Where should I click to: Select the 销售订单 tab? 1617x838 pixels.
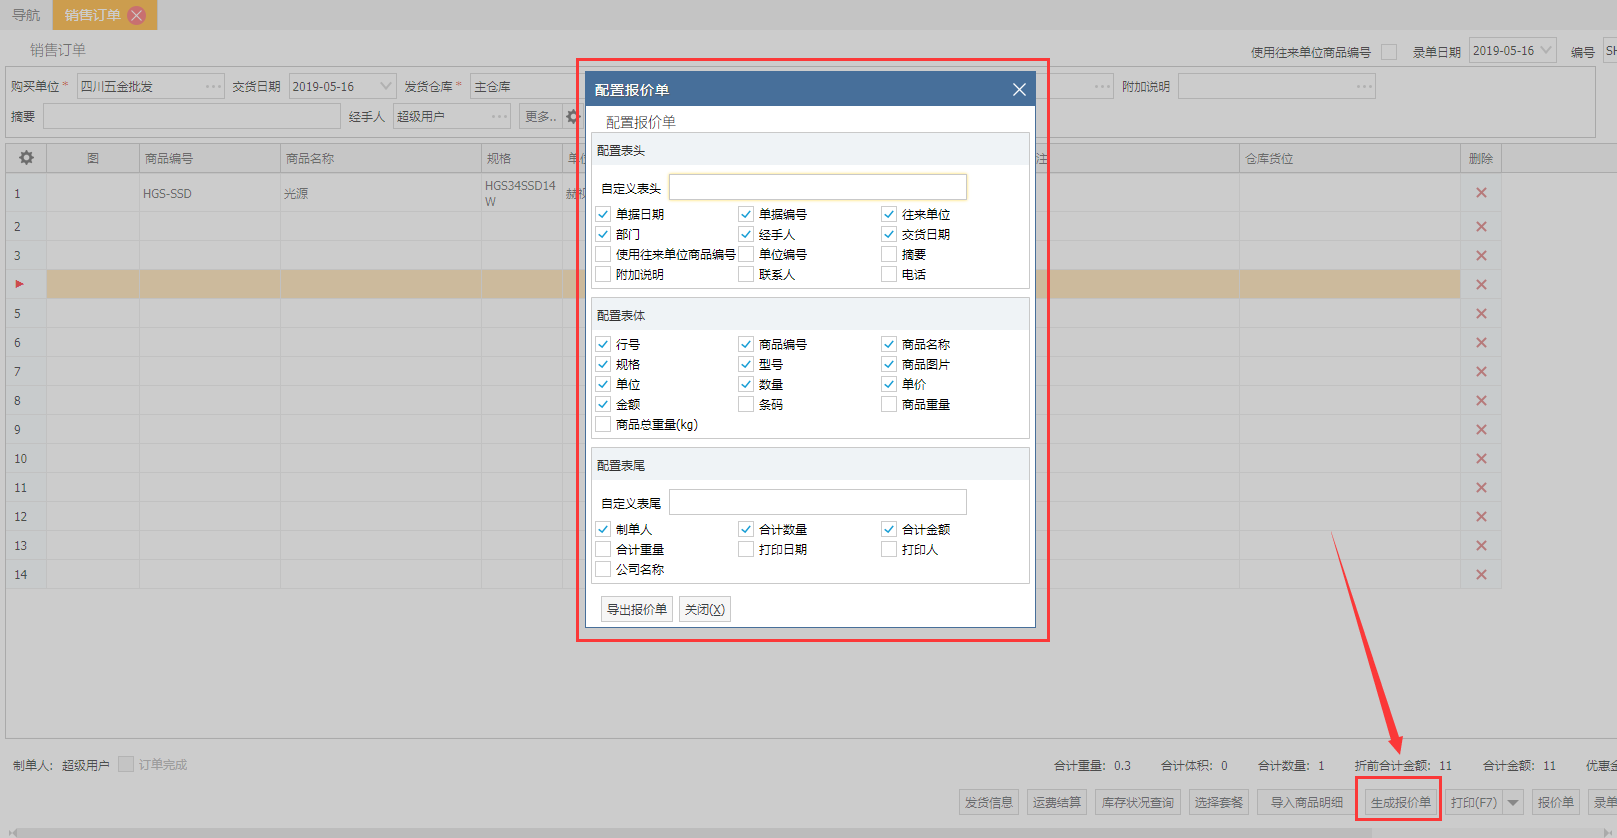point(93,15)
